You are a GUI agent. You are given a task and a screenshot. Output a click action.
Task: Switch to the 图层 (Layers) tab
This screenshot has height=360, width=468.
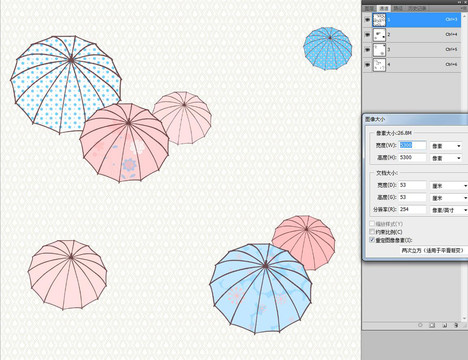[x=369, y=8]
